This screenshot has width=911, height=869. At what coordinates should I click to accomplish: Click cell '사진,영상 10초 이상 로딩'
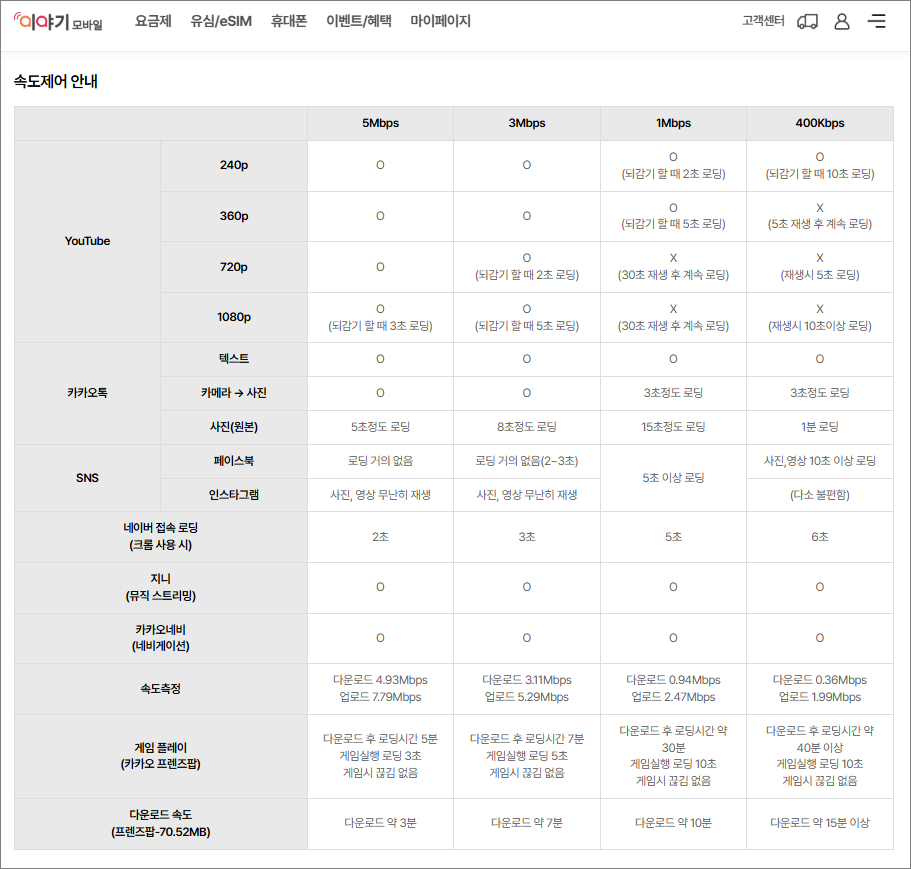[x=820, y=461]
